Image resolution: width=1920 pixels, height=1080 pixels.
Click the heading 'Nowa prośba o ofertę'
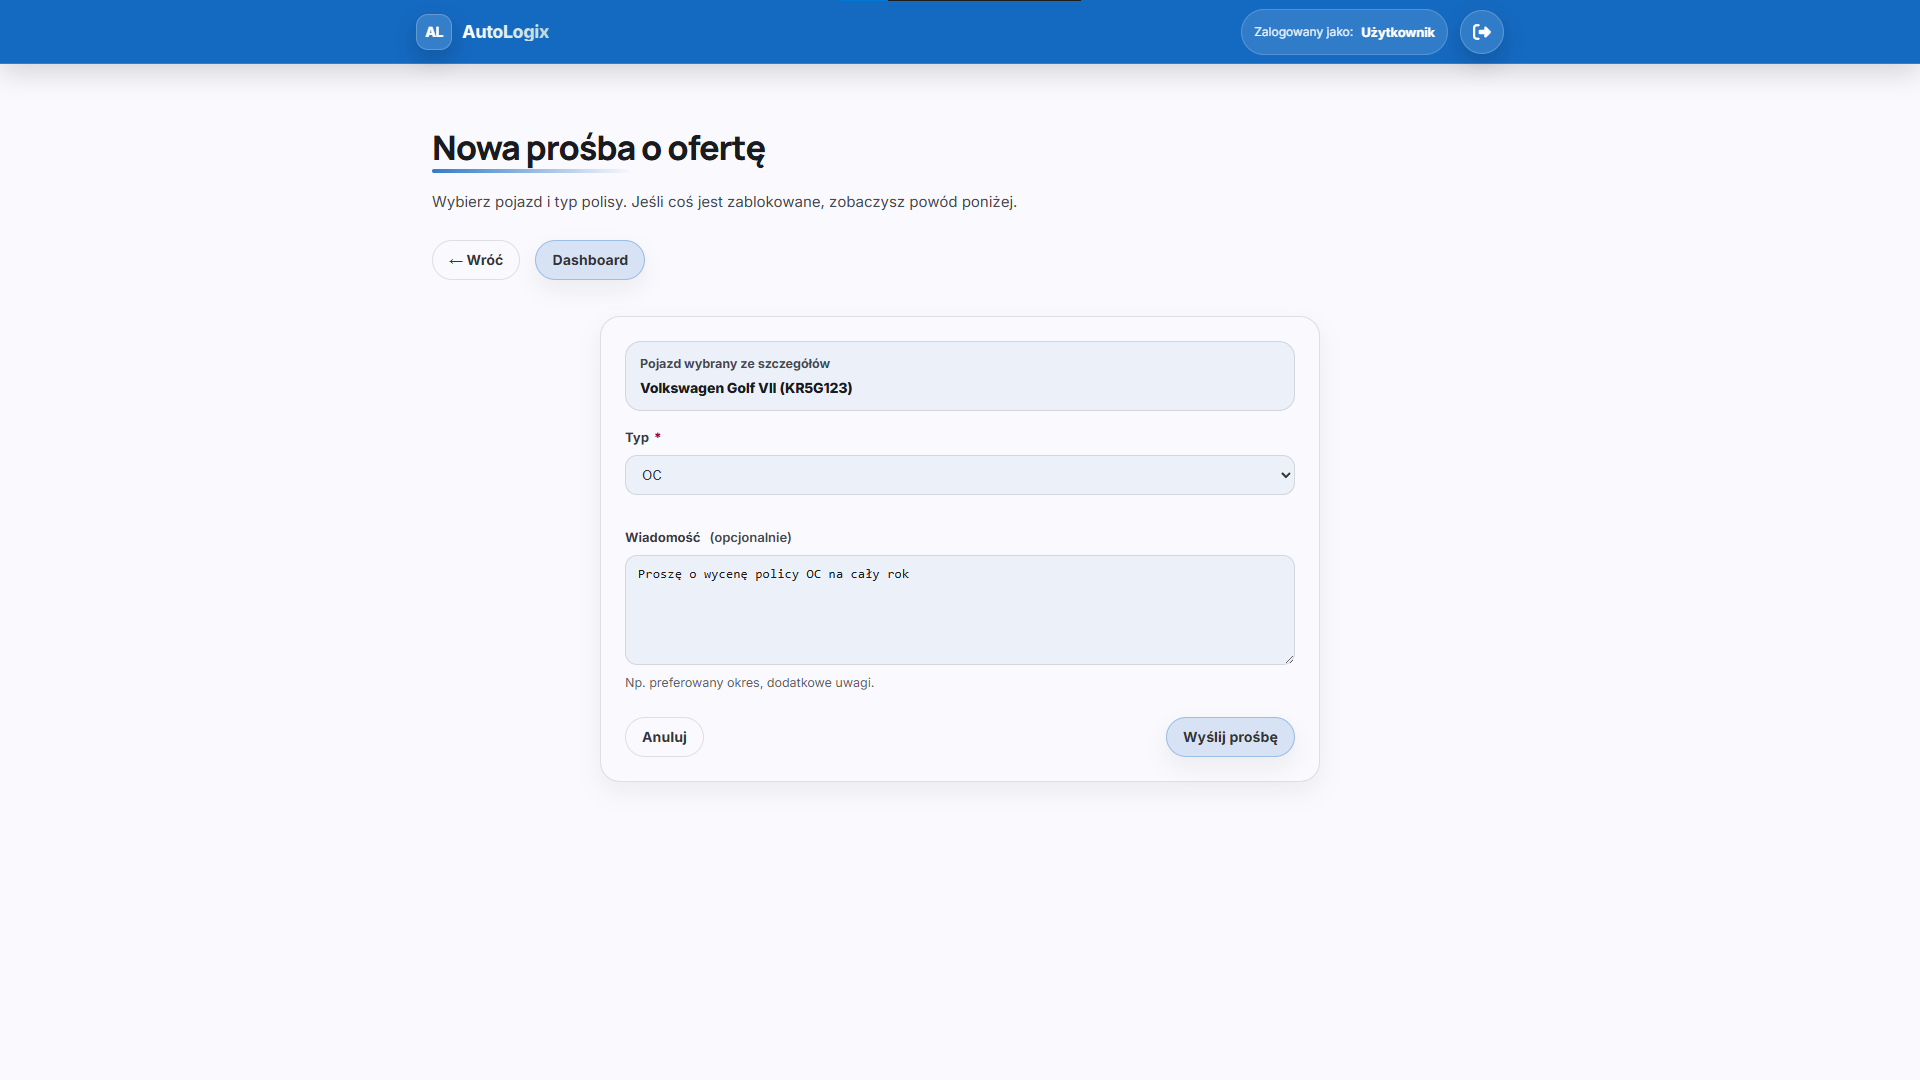click(x=598, y=148)
